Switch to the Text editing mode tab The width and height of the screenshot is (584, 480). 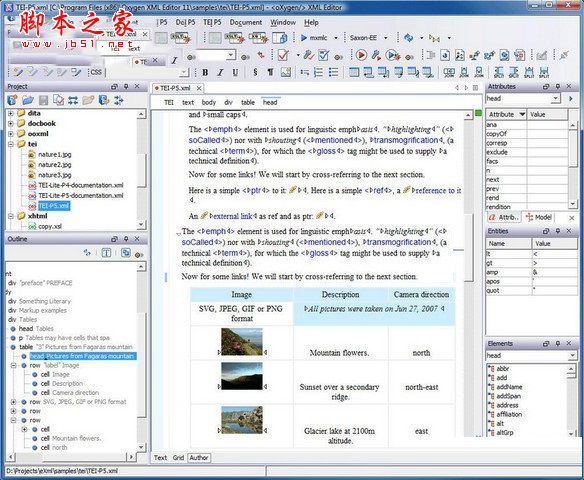coord(160,458)
